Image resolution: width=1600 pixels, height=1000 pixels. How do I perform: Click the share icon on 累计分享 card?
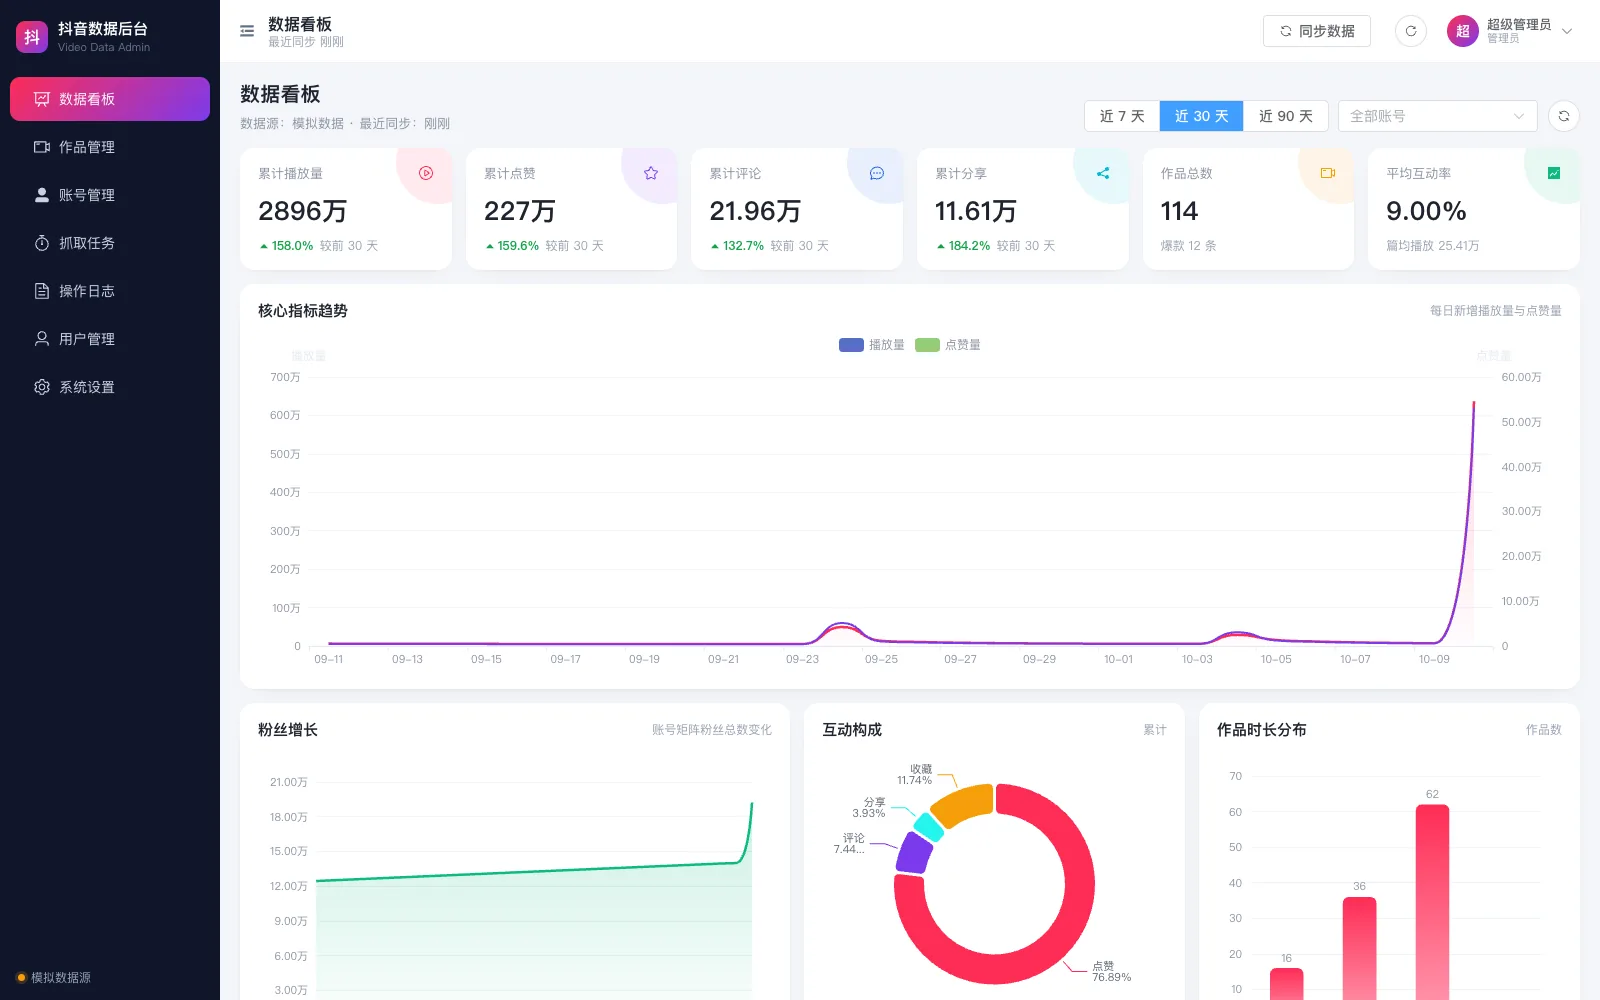point(1103,173)
